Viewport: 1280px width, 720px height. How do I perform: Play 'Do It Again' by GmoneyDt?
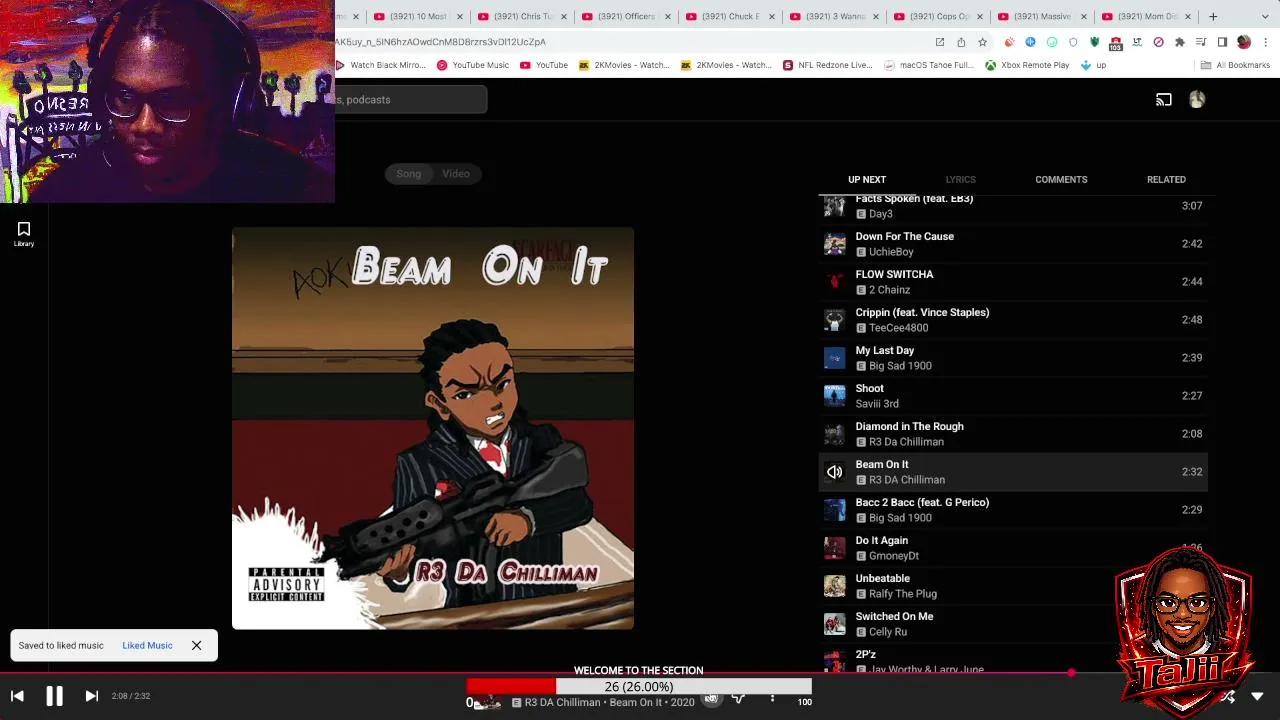click(1014, 548)
